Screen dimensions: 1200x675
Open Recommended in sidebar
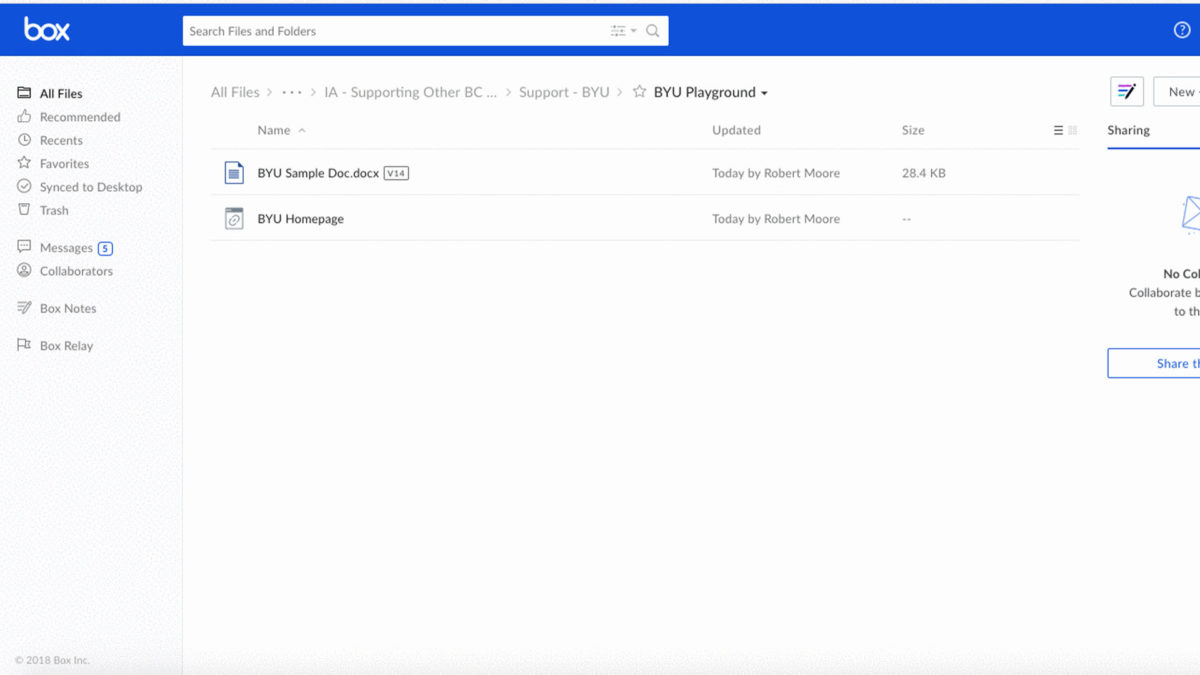pos(80,117)
